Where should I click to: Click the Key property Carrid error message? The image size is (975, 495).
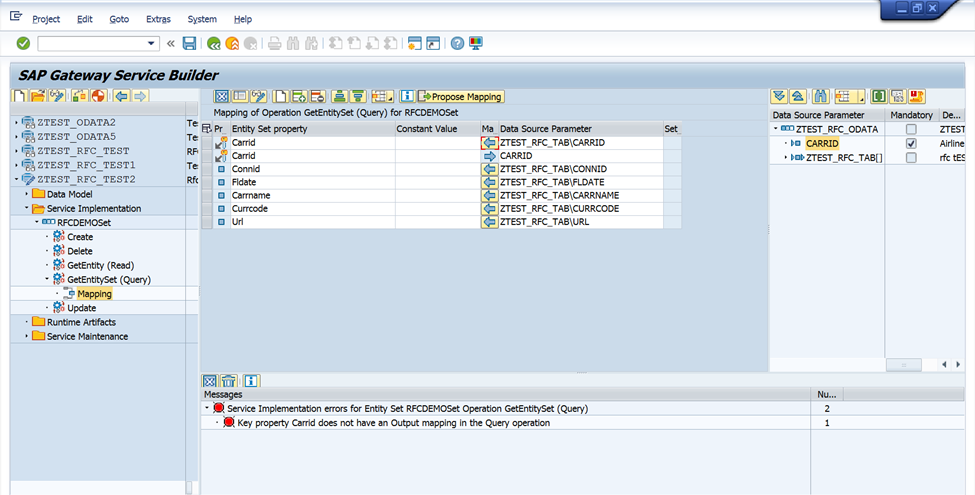click(394, 423)
